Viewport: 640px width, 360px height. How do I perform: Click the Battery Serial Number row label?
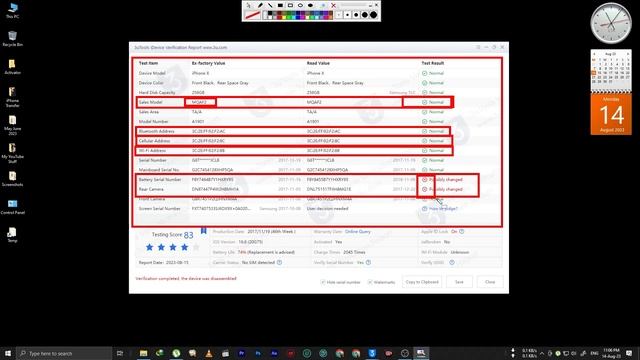tap(160, 180)
